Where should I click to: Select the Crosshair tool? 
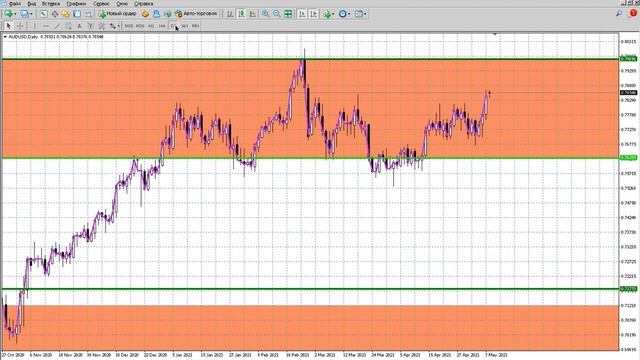point(20,26)
